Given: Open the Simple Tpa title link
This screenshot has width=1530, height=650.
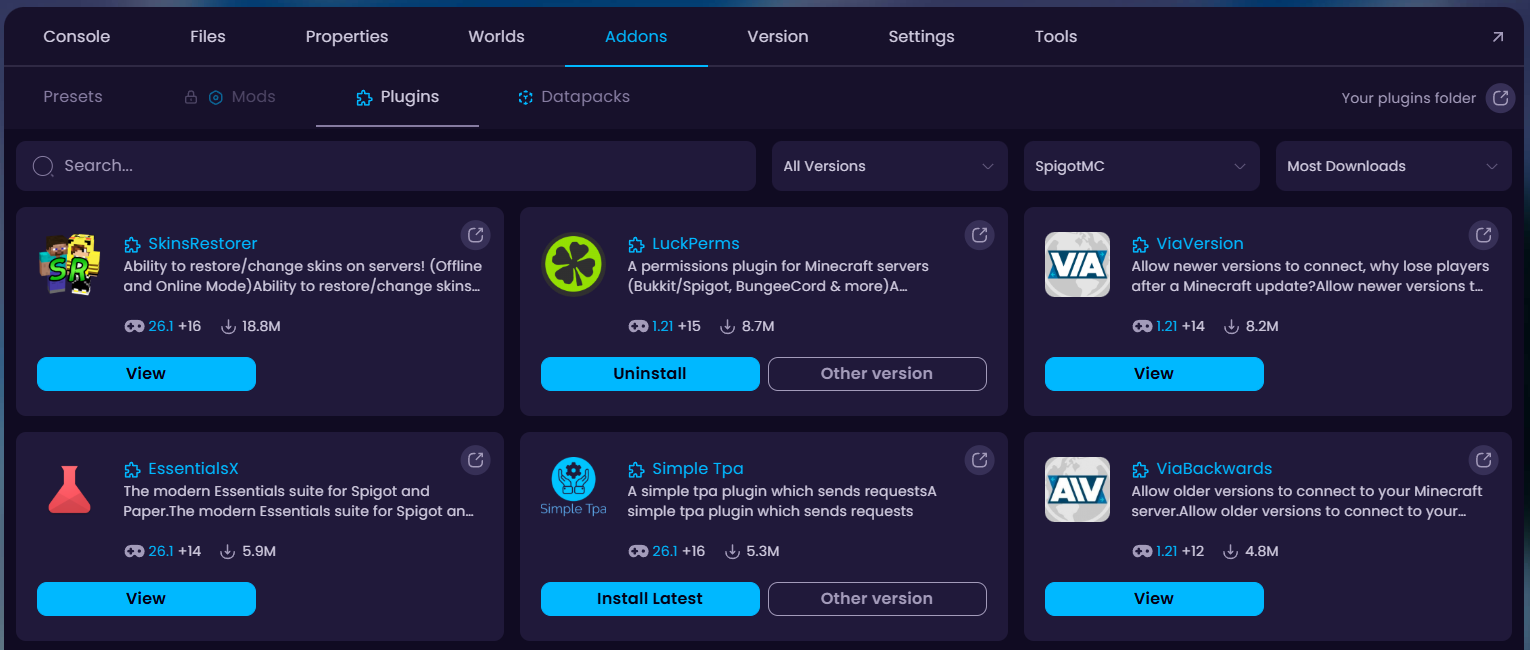Looking at the screenshot, I should [x=698, y=469].
